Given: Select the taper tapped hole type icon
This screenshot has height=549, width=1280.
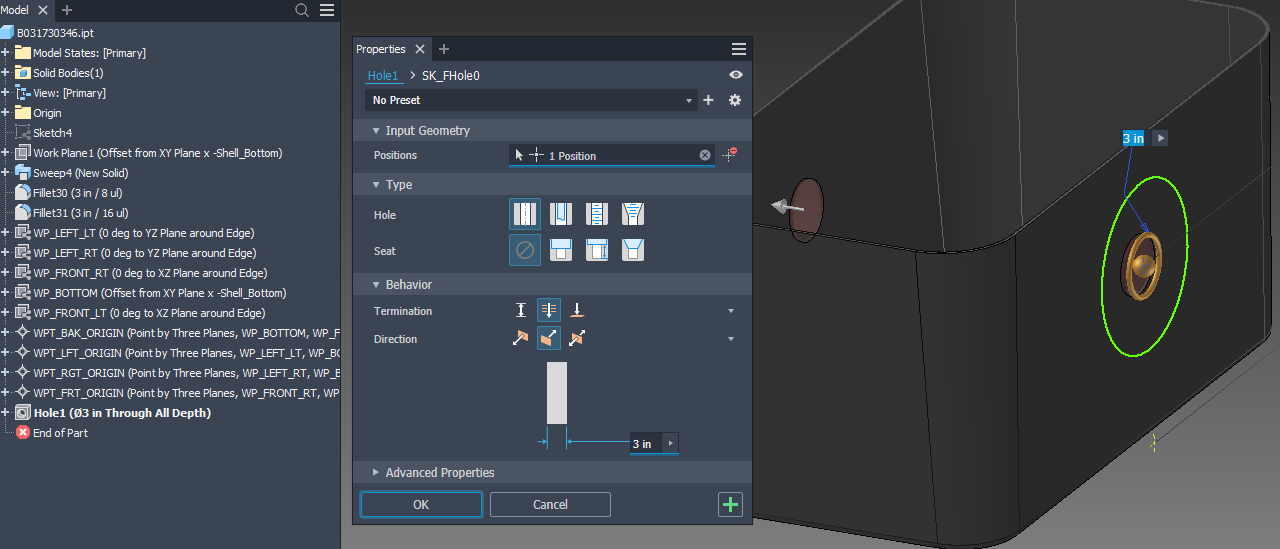Looking at the screenshot, I should (x=633, y=214).
